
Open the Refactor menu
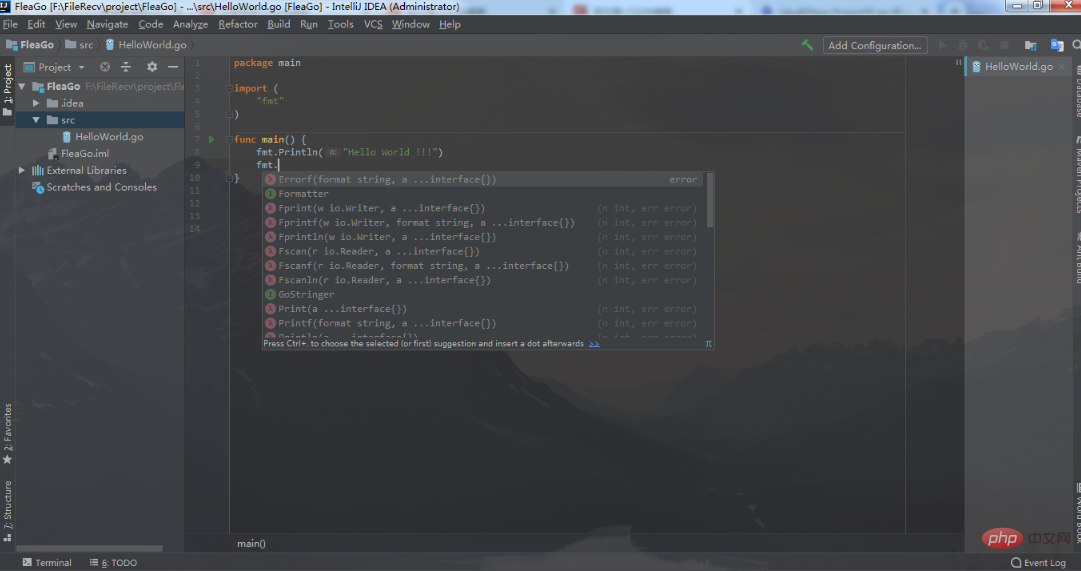(x=238, y=24)
